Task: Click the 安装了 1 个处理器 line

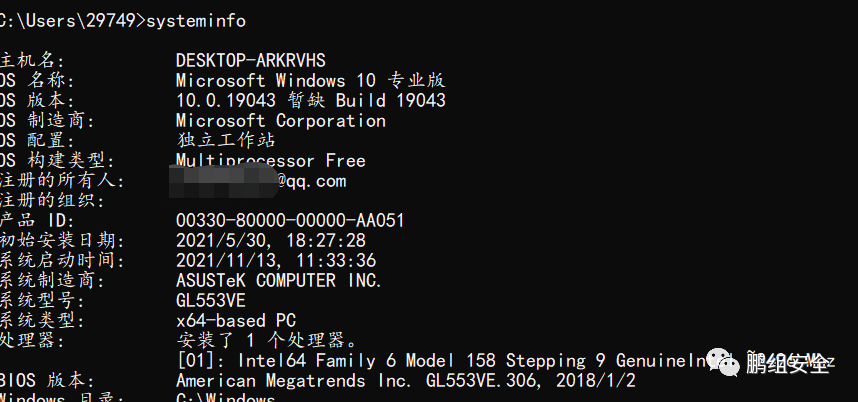Action: tap(267, 340)
